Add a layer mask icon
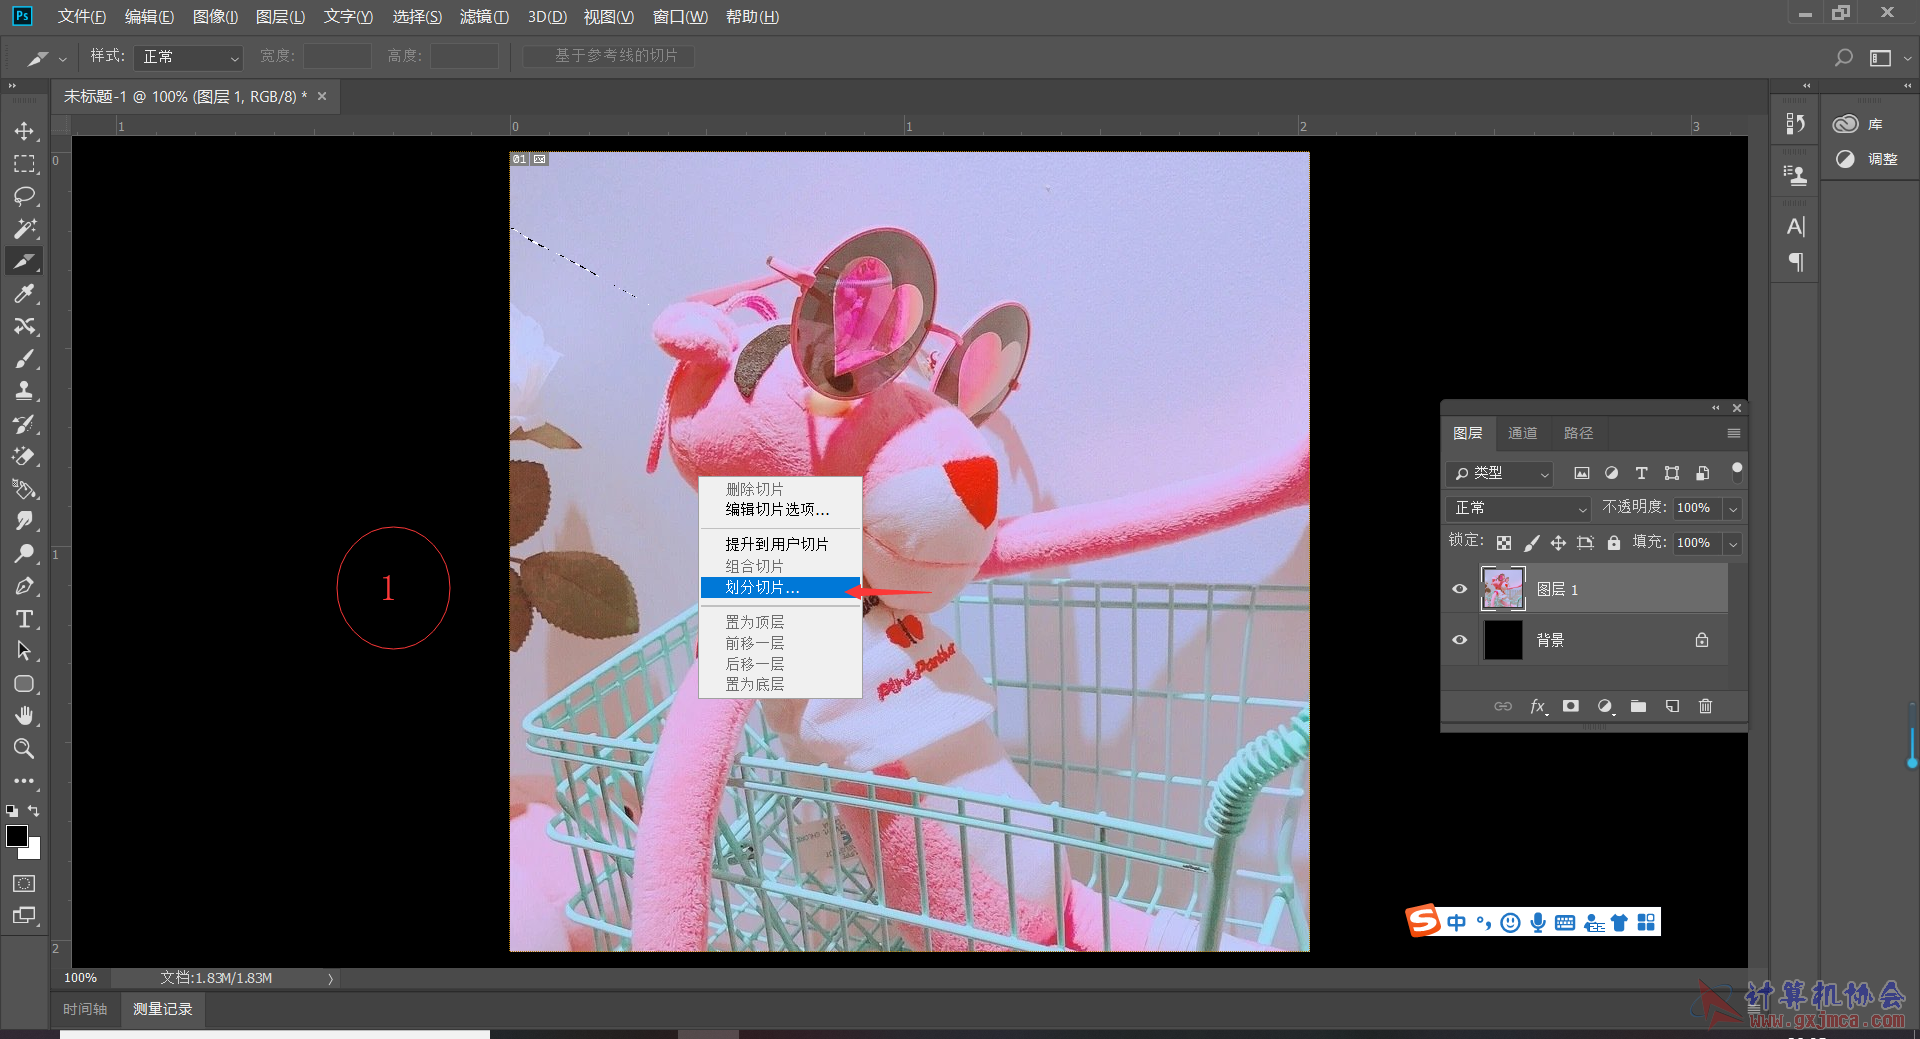This screenshot has height=1039, width=1920. [1571, 706]
